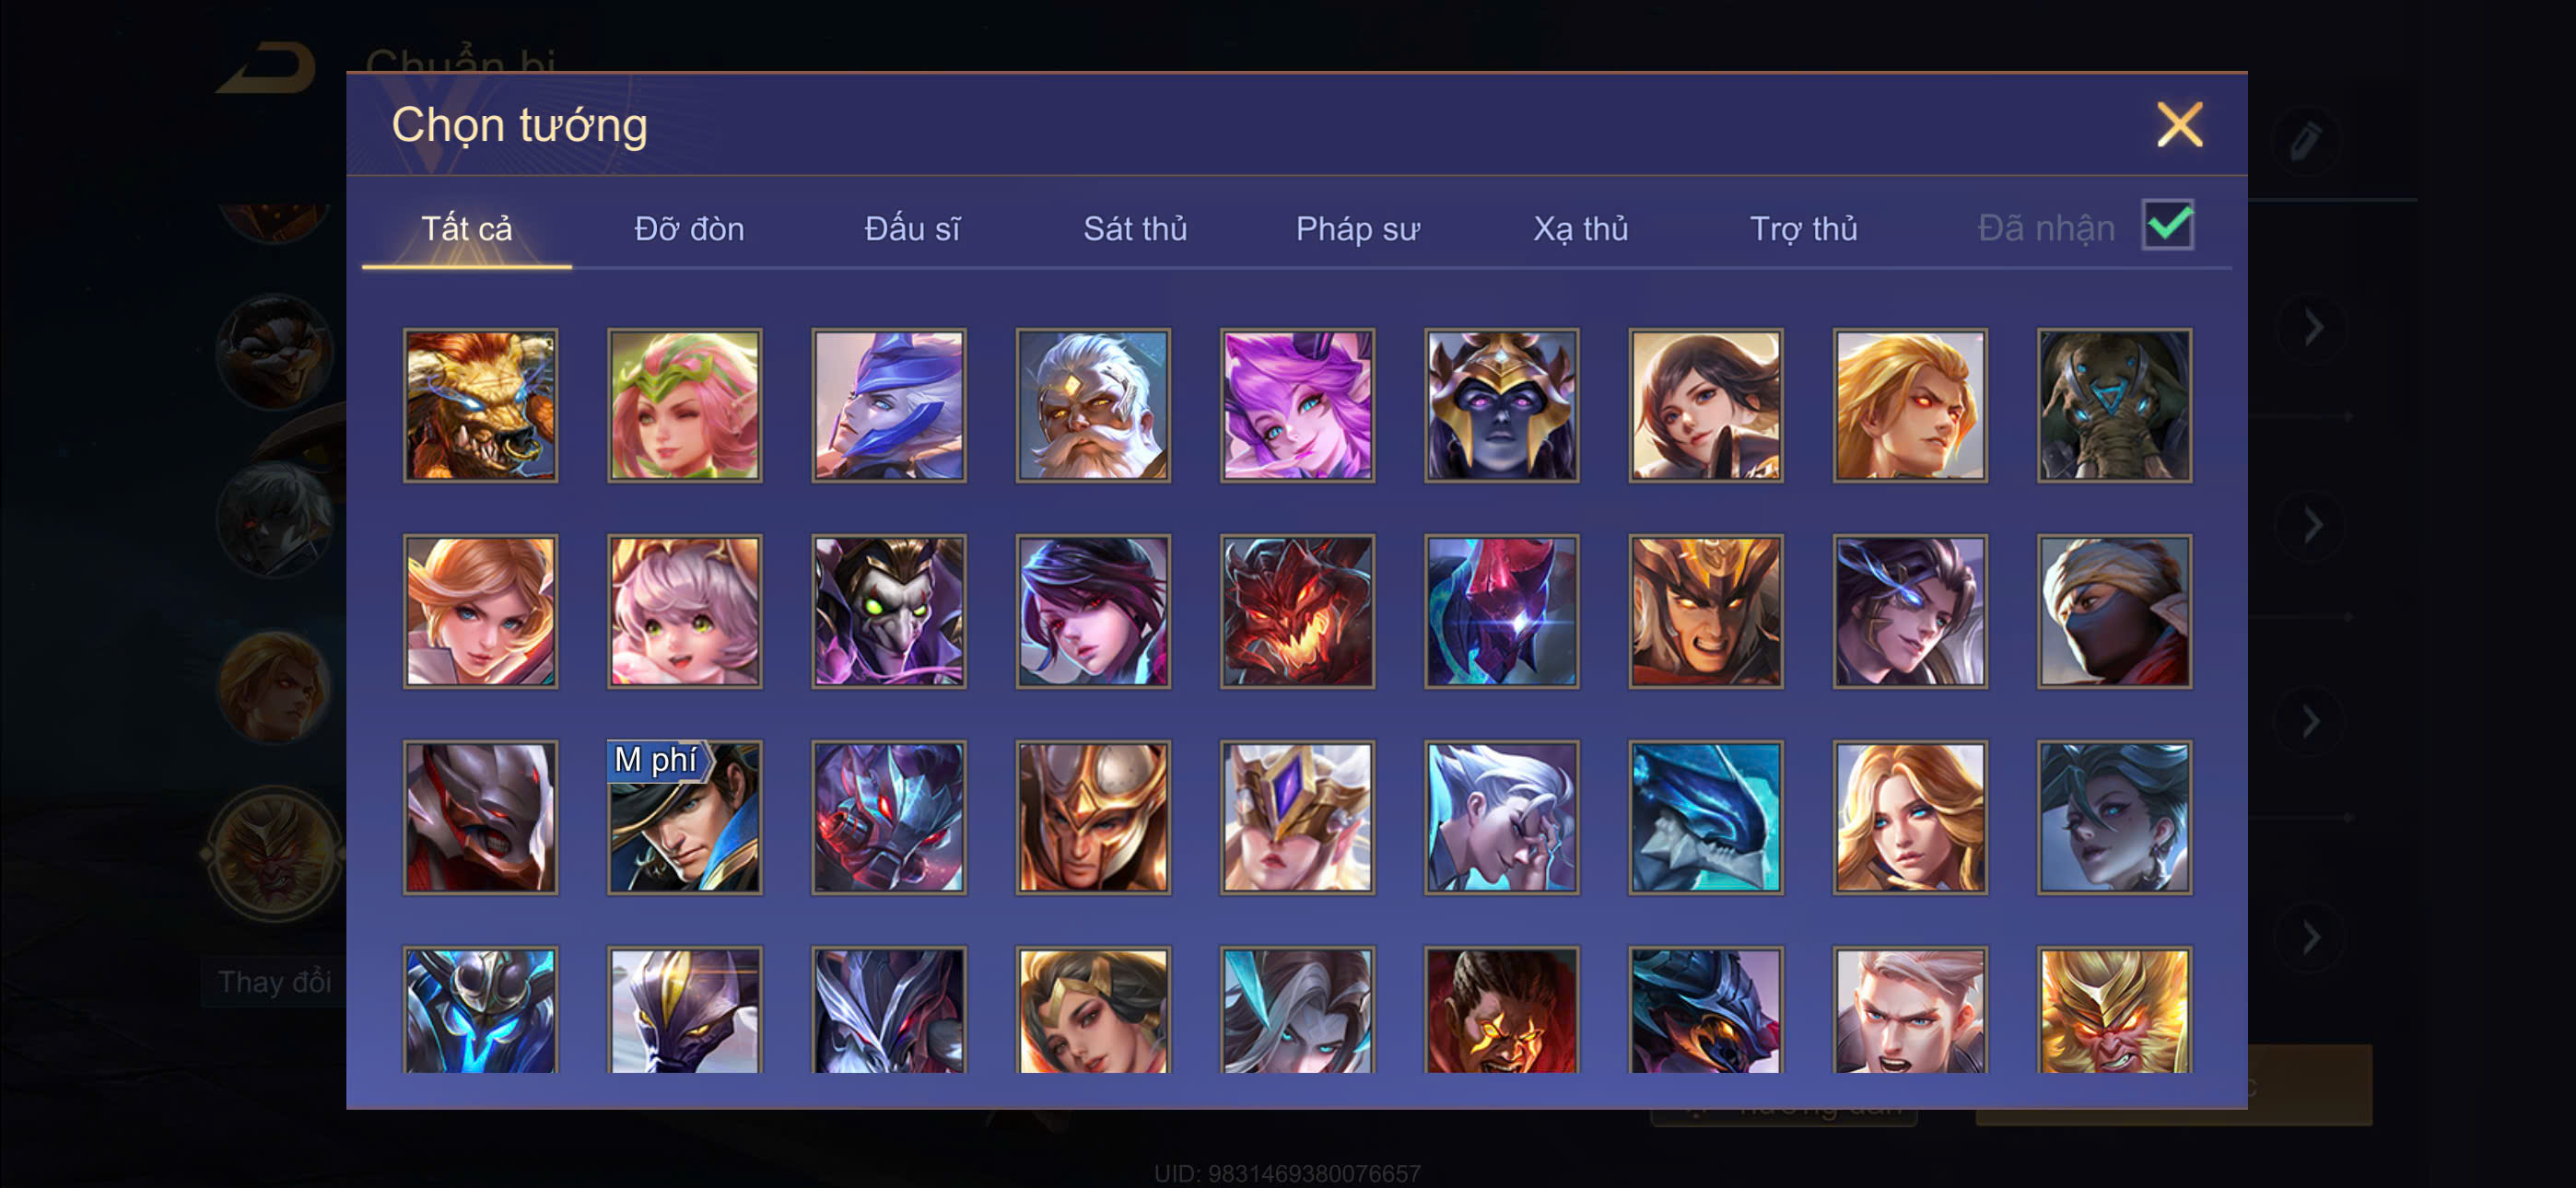
Task: Select the golden lion beast hero portrait
Action: (480, 405)
